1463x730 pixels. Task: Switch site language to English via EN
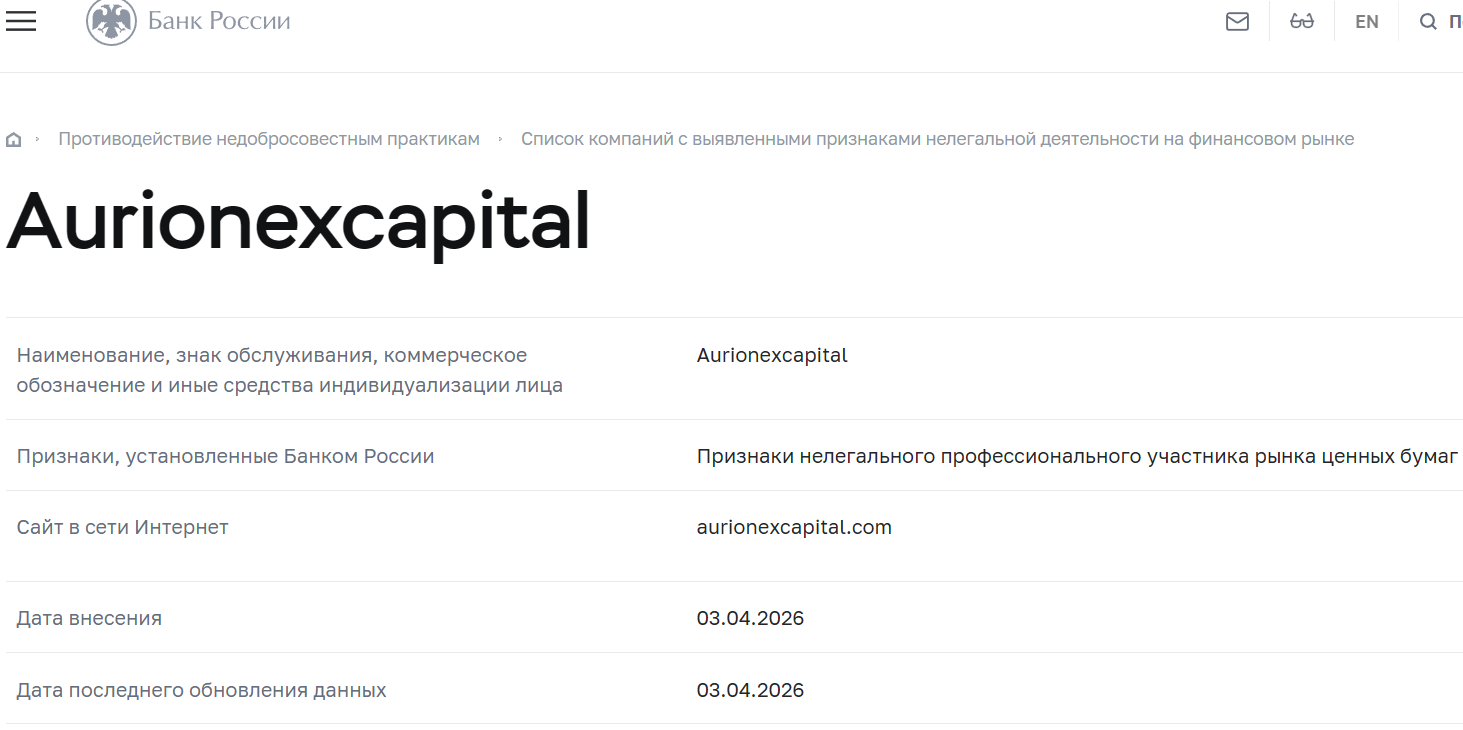pos(1366,21)
